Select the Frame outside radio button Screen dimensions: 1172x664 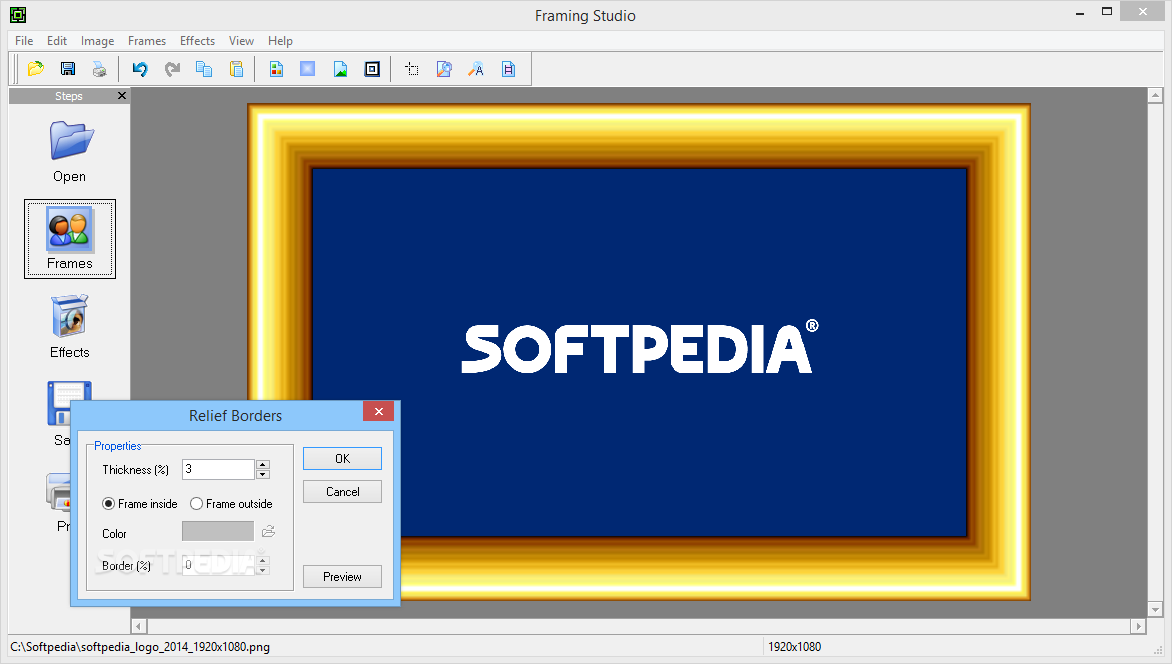pos(197,504)
